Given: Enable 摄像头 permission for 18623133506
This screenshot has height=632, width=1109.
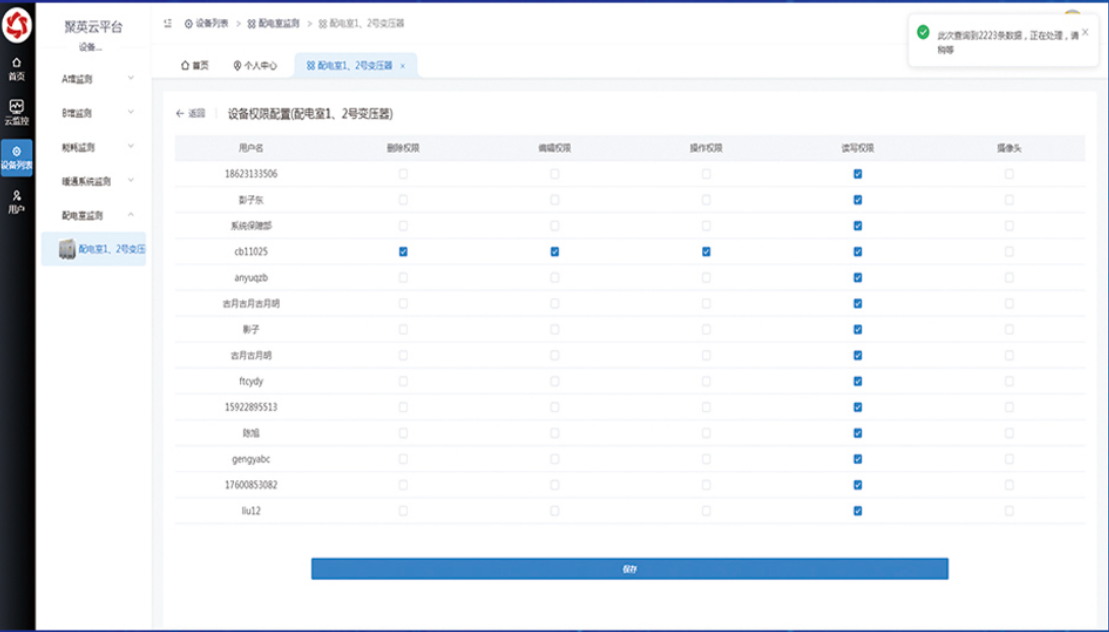Looking at the screenshot, I should [x=1007, y=174].
